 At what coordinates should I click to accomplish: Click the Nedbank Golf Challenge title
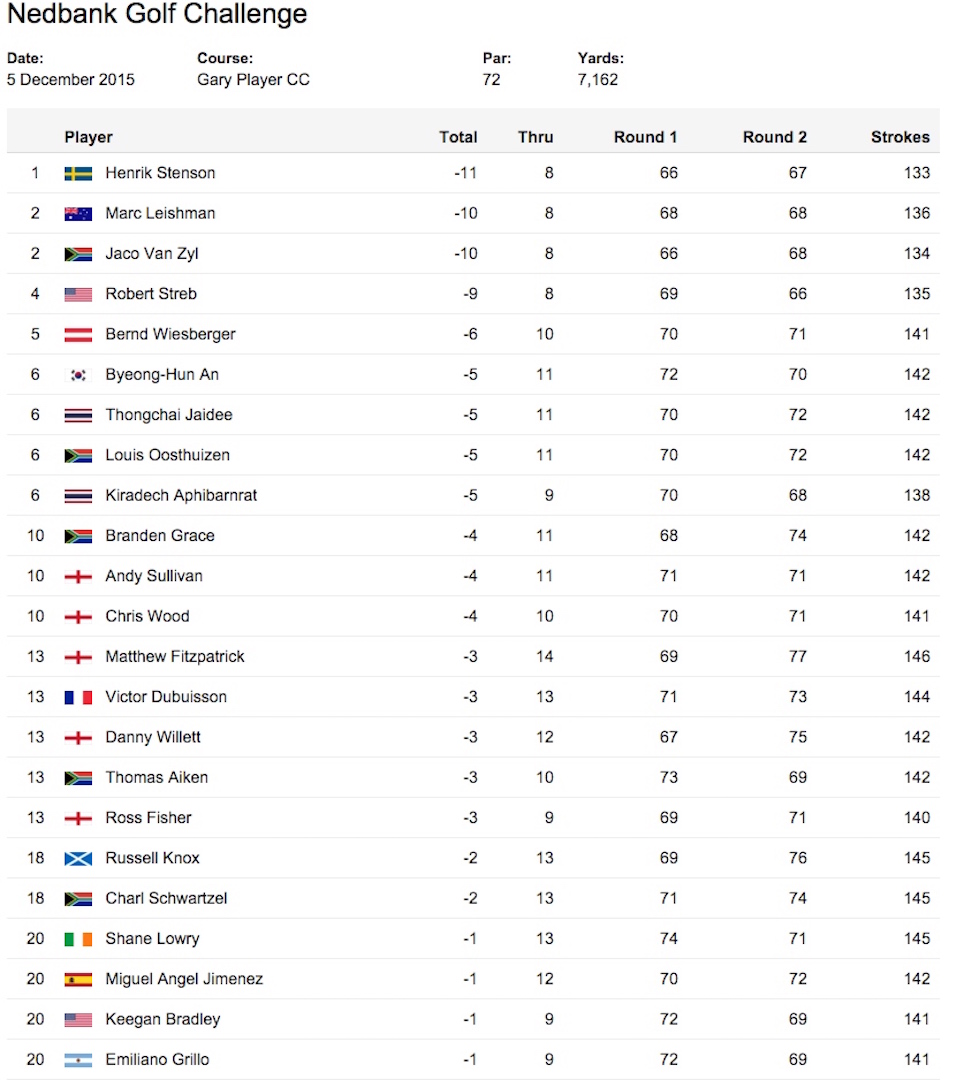click(x=157, y=14)
